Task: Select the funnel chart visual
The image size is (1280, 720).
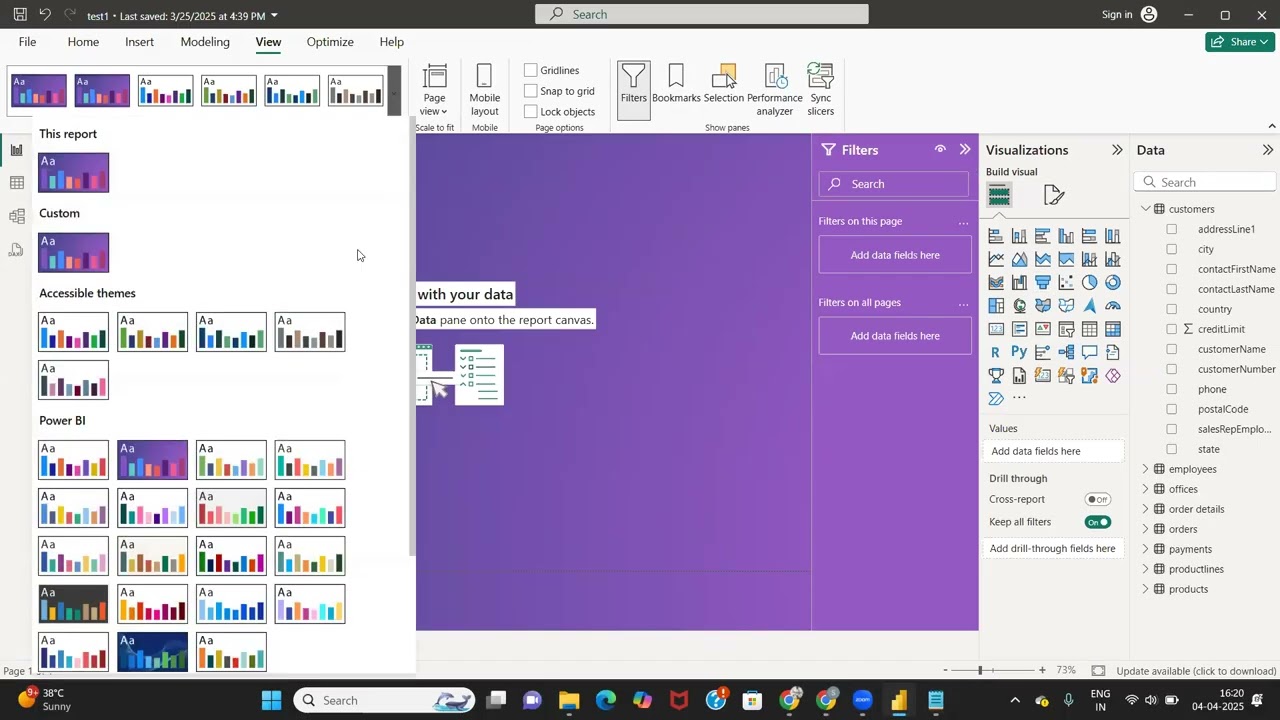Action: pyautogui.click(x=1043, y=283)
